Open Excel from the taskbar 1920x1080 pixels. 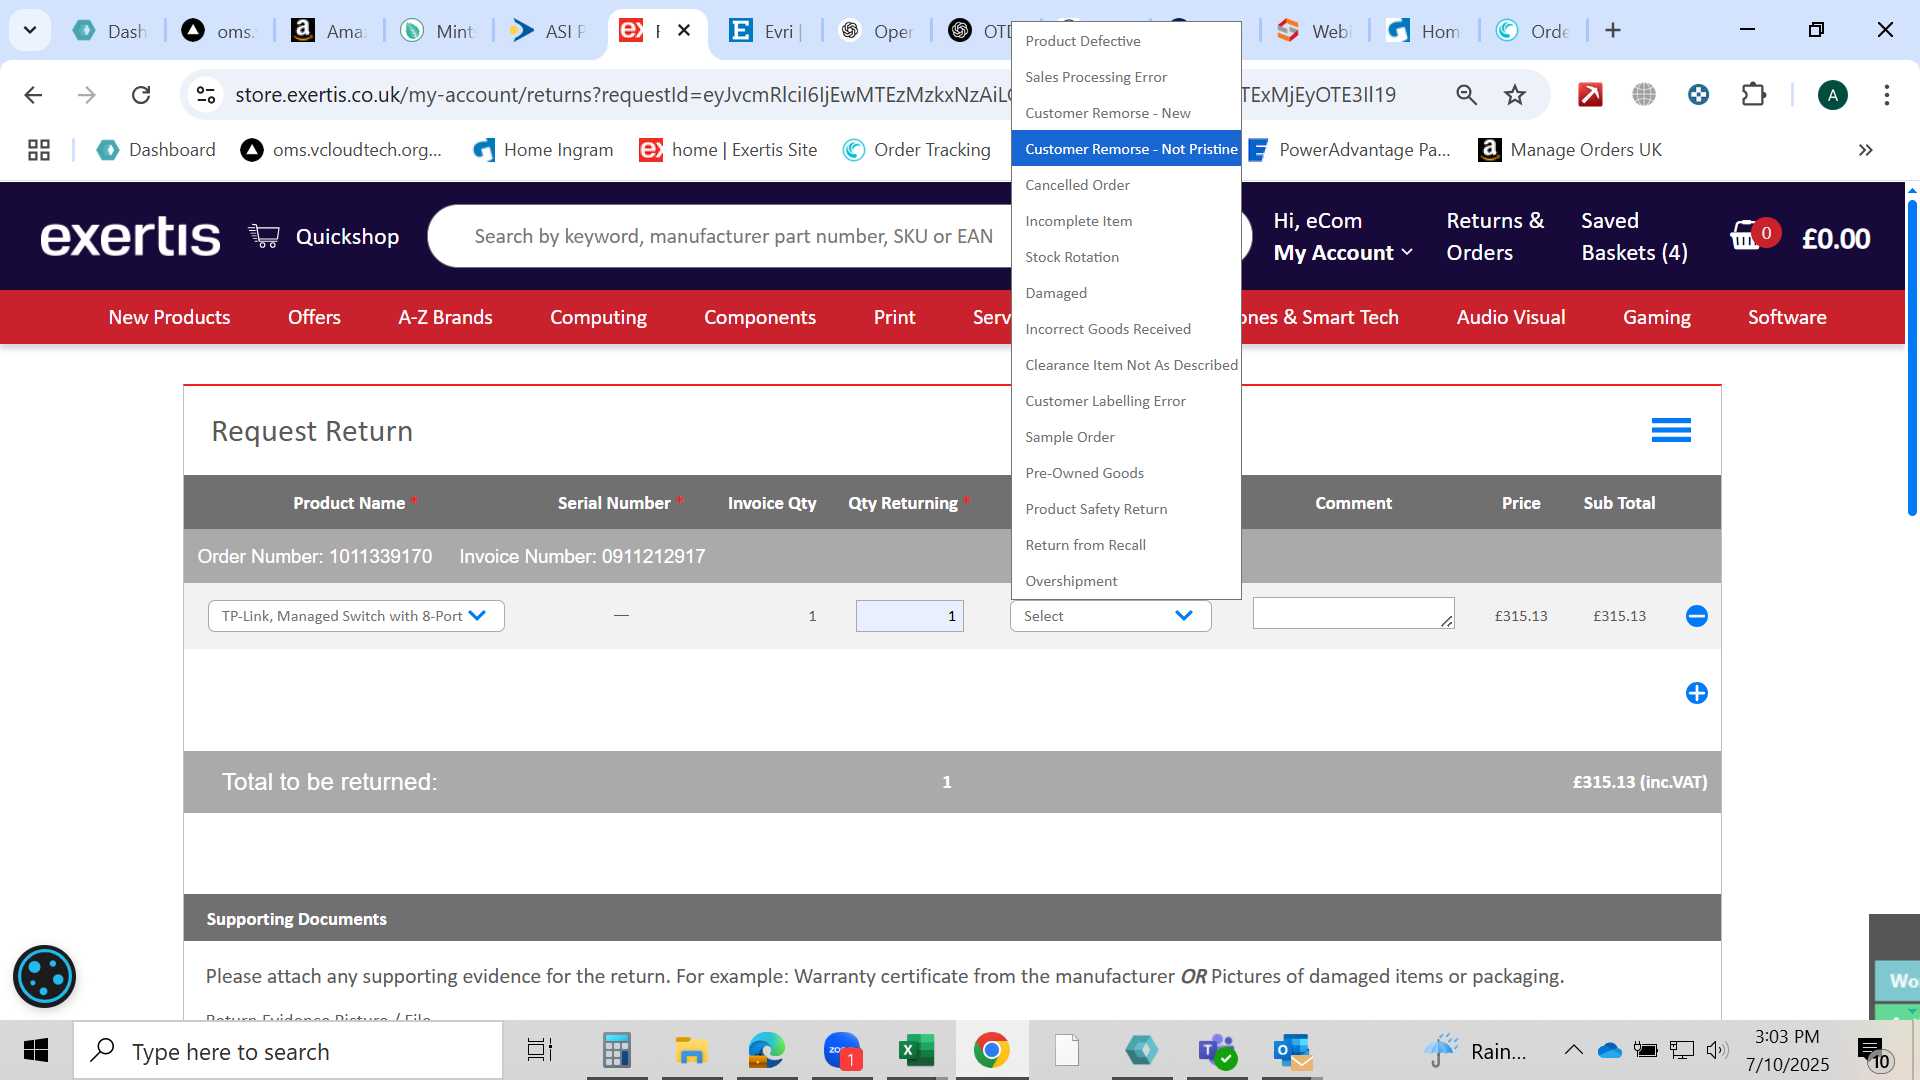coord(915,1050)
